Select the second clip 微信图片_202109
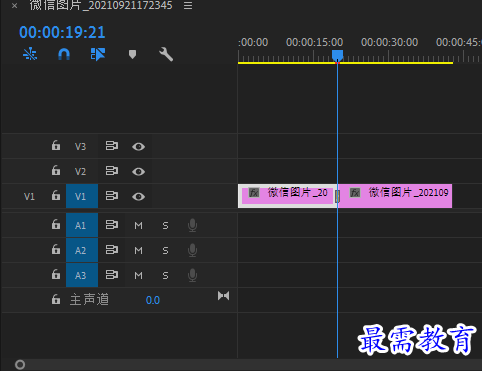The width and height of the screenshot is (482, 371). (395, 196)
